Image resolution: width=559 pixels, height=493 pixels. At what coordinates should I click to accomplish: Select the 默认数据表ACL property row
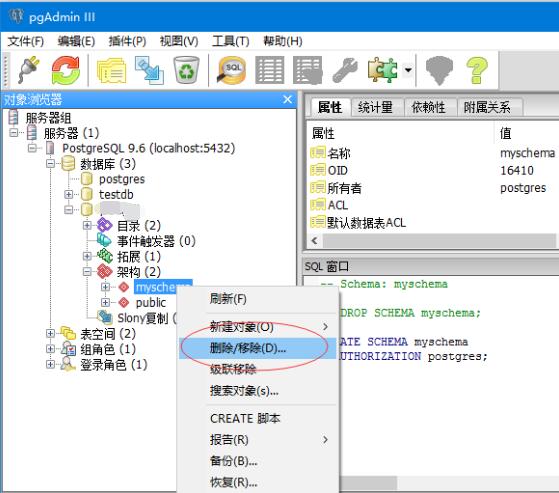(433, 223)
